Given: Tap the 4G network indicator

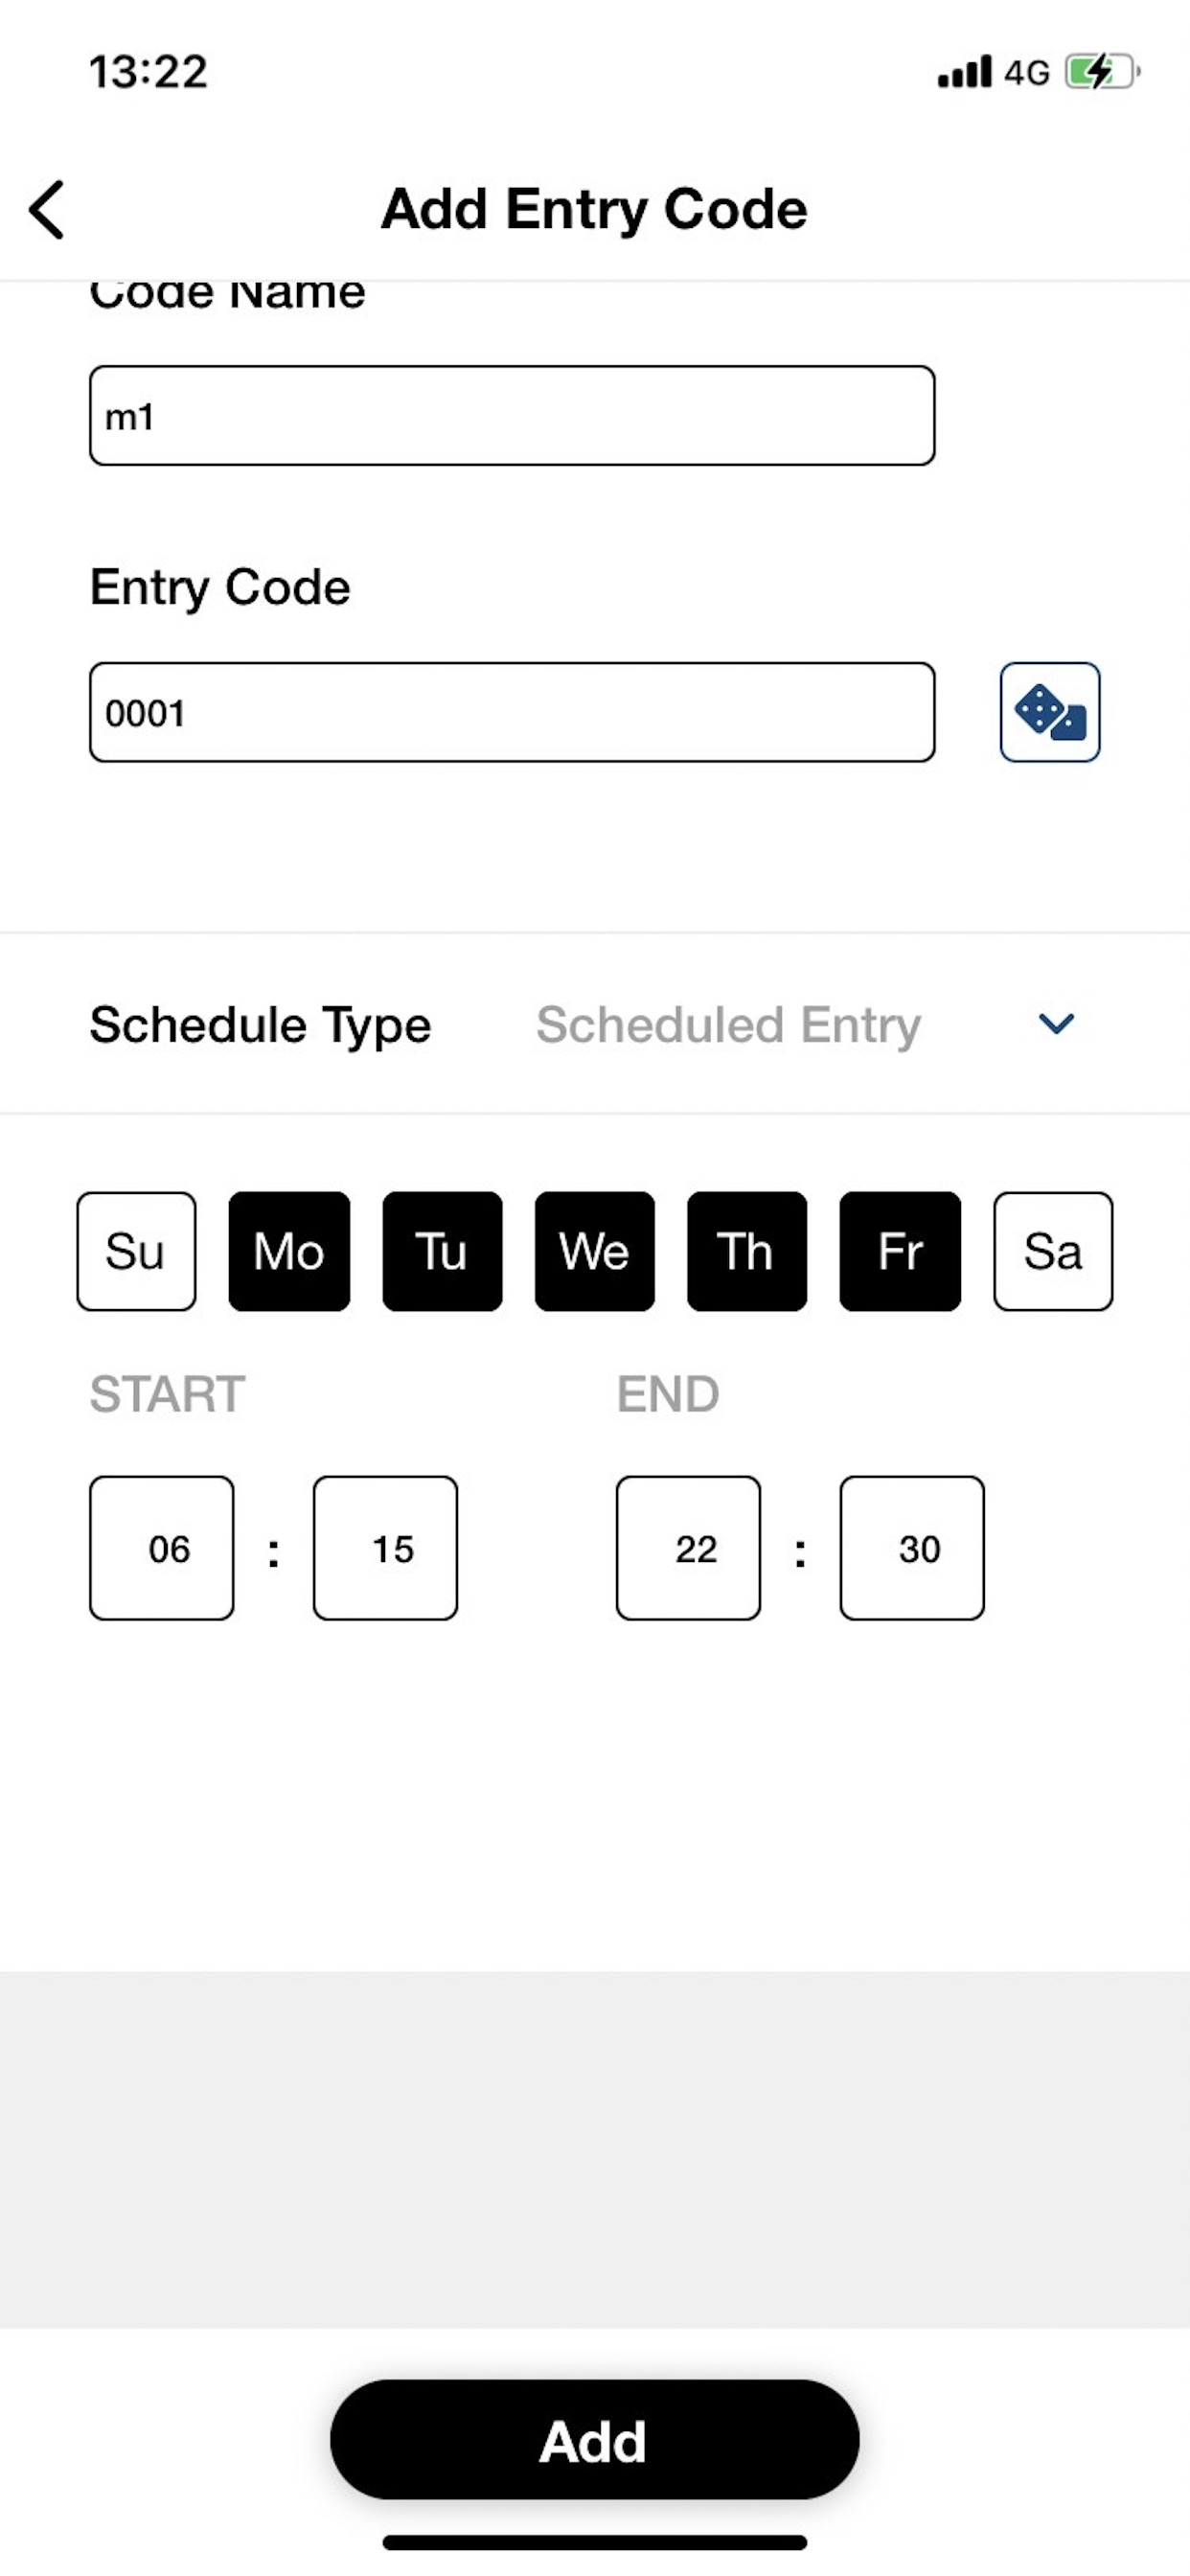Looking at the screenshot, I should point(1027,73).
